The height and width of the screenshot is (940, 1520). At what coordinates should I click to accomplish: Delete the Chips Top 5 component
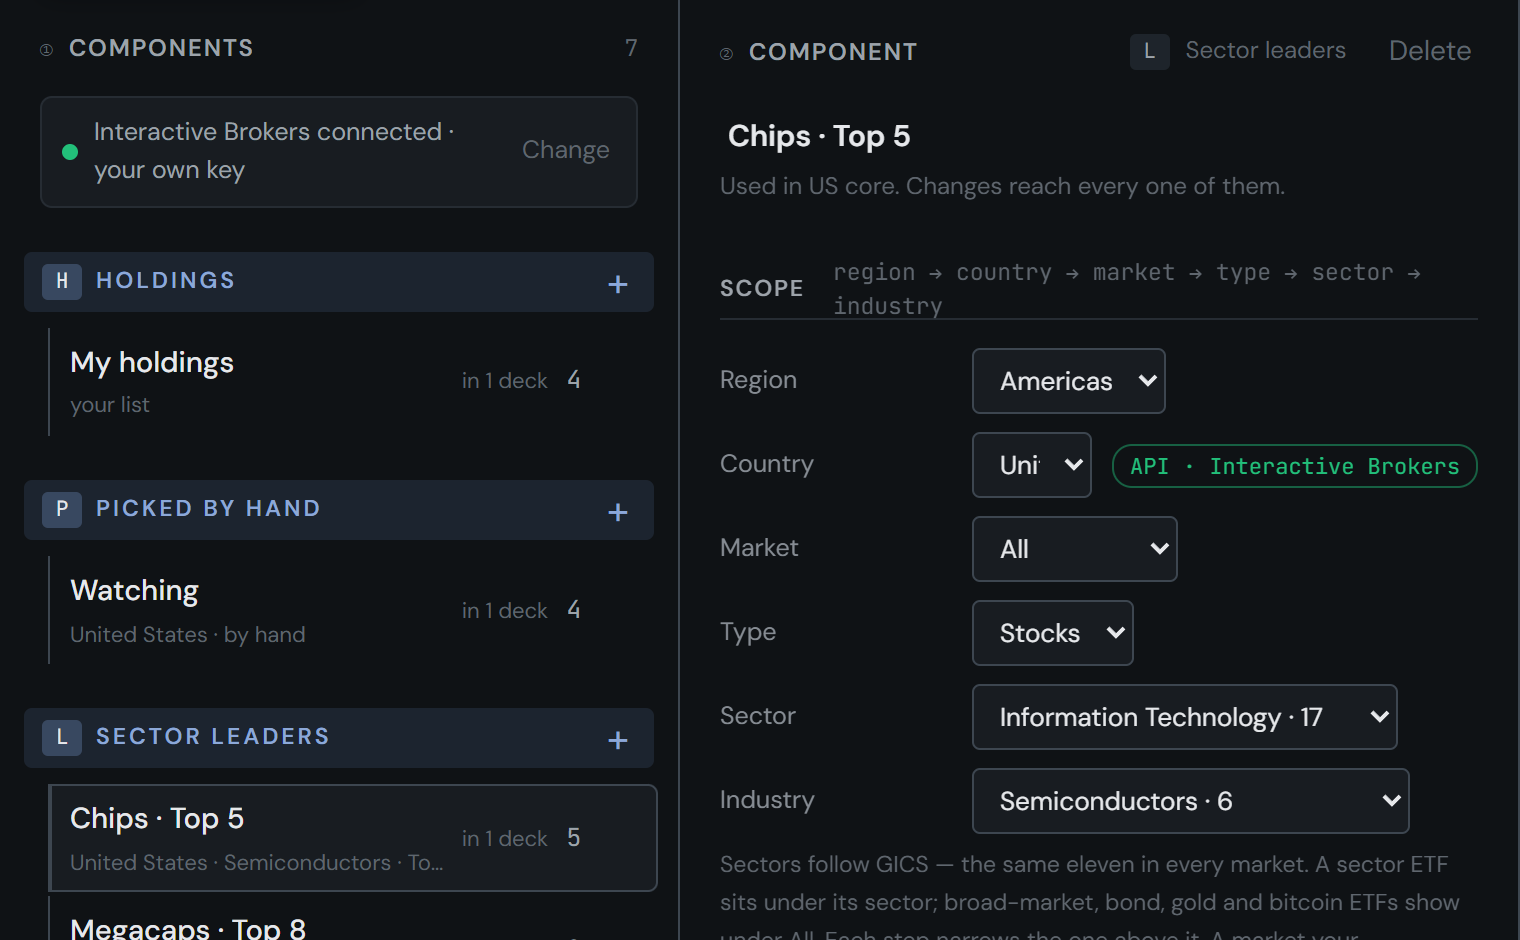pyautogui.click(x=1429, y=51)
